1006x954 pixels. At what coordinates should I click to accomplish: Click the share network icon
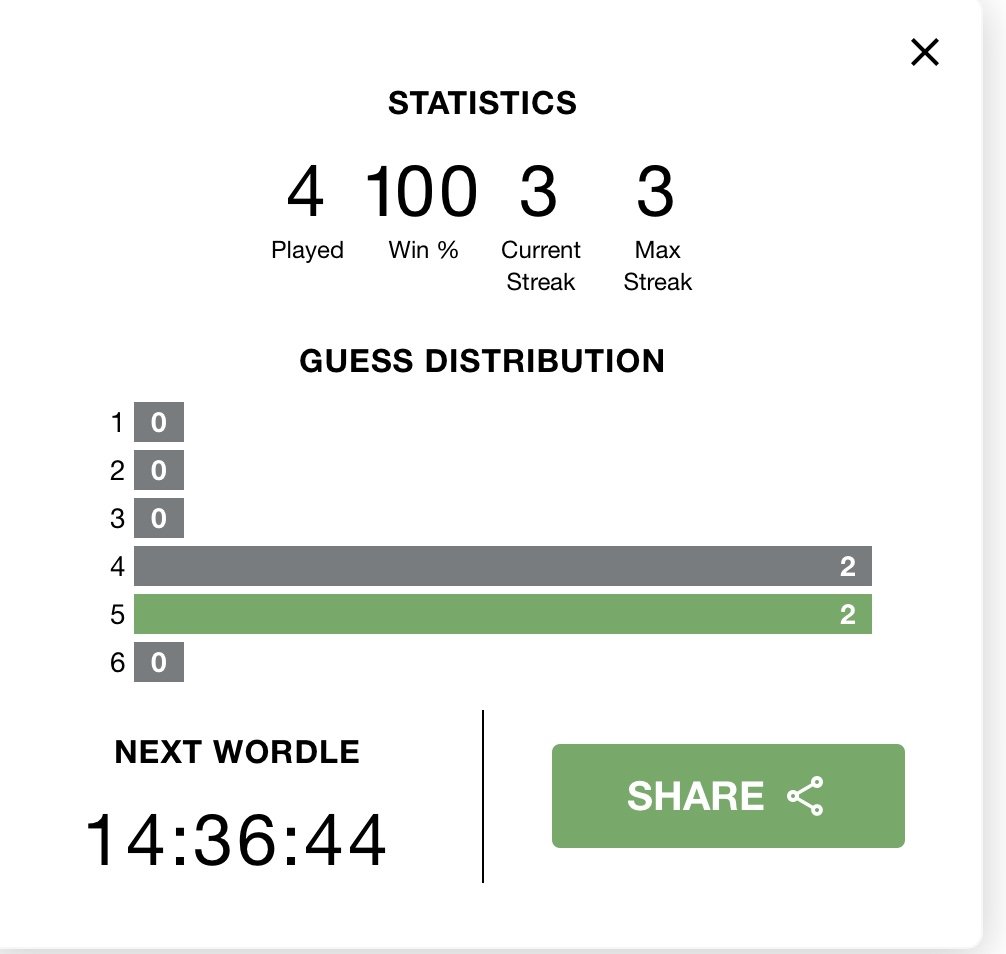[805, 796]
